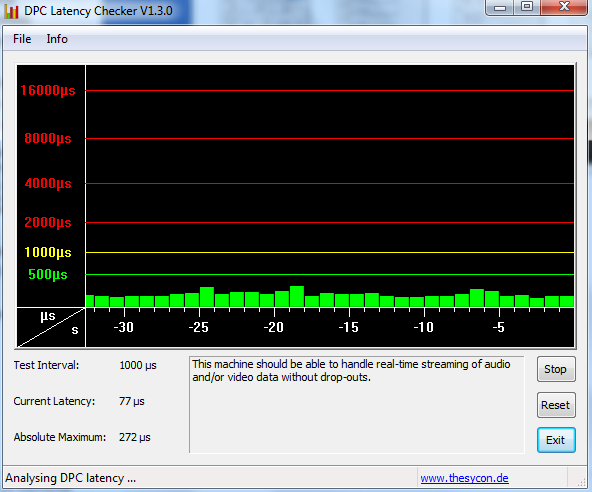Click the DPC Latency Checker app icon
The height and width of the screenshot is (492, 592).
tap(11, 11)
